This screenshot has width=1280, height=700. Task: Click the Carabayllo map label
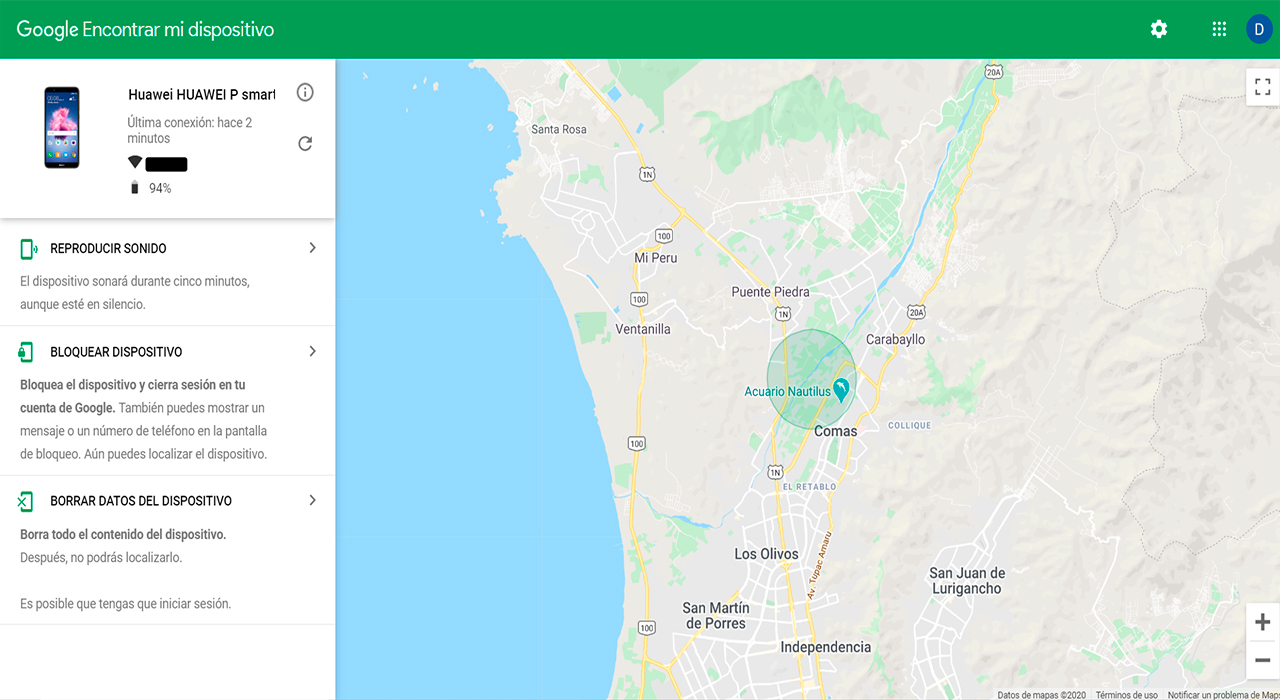[895, 339]
